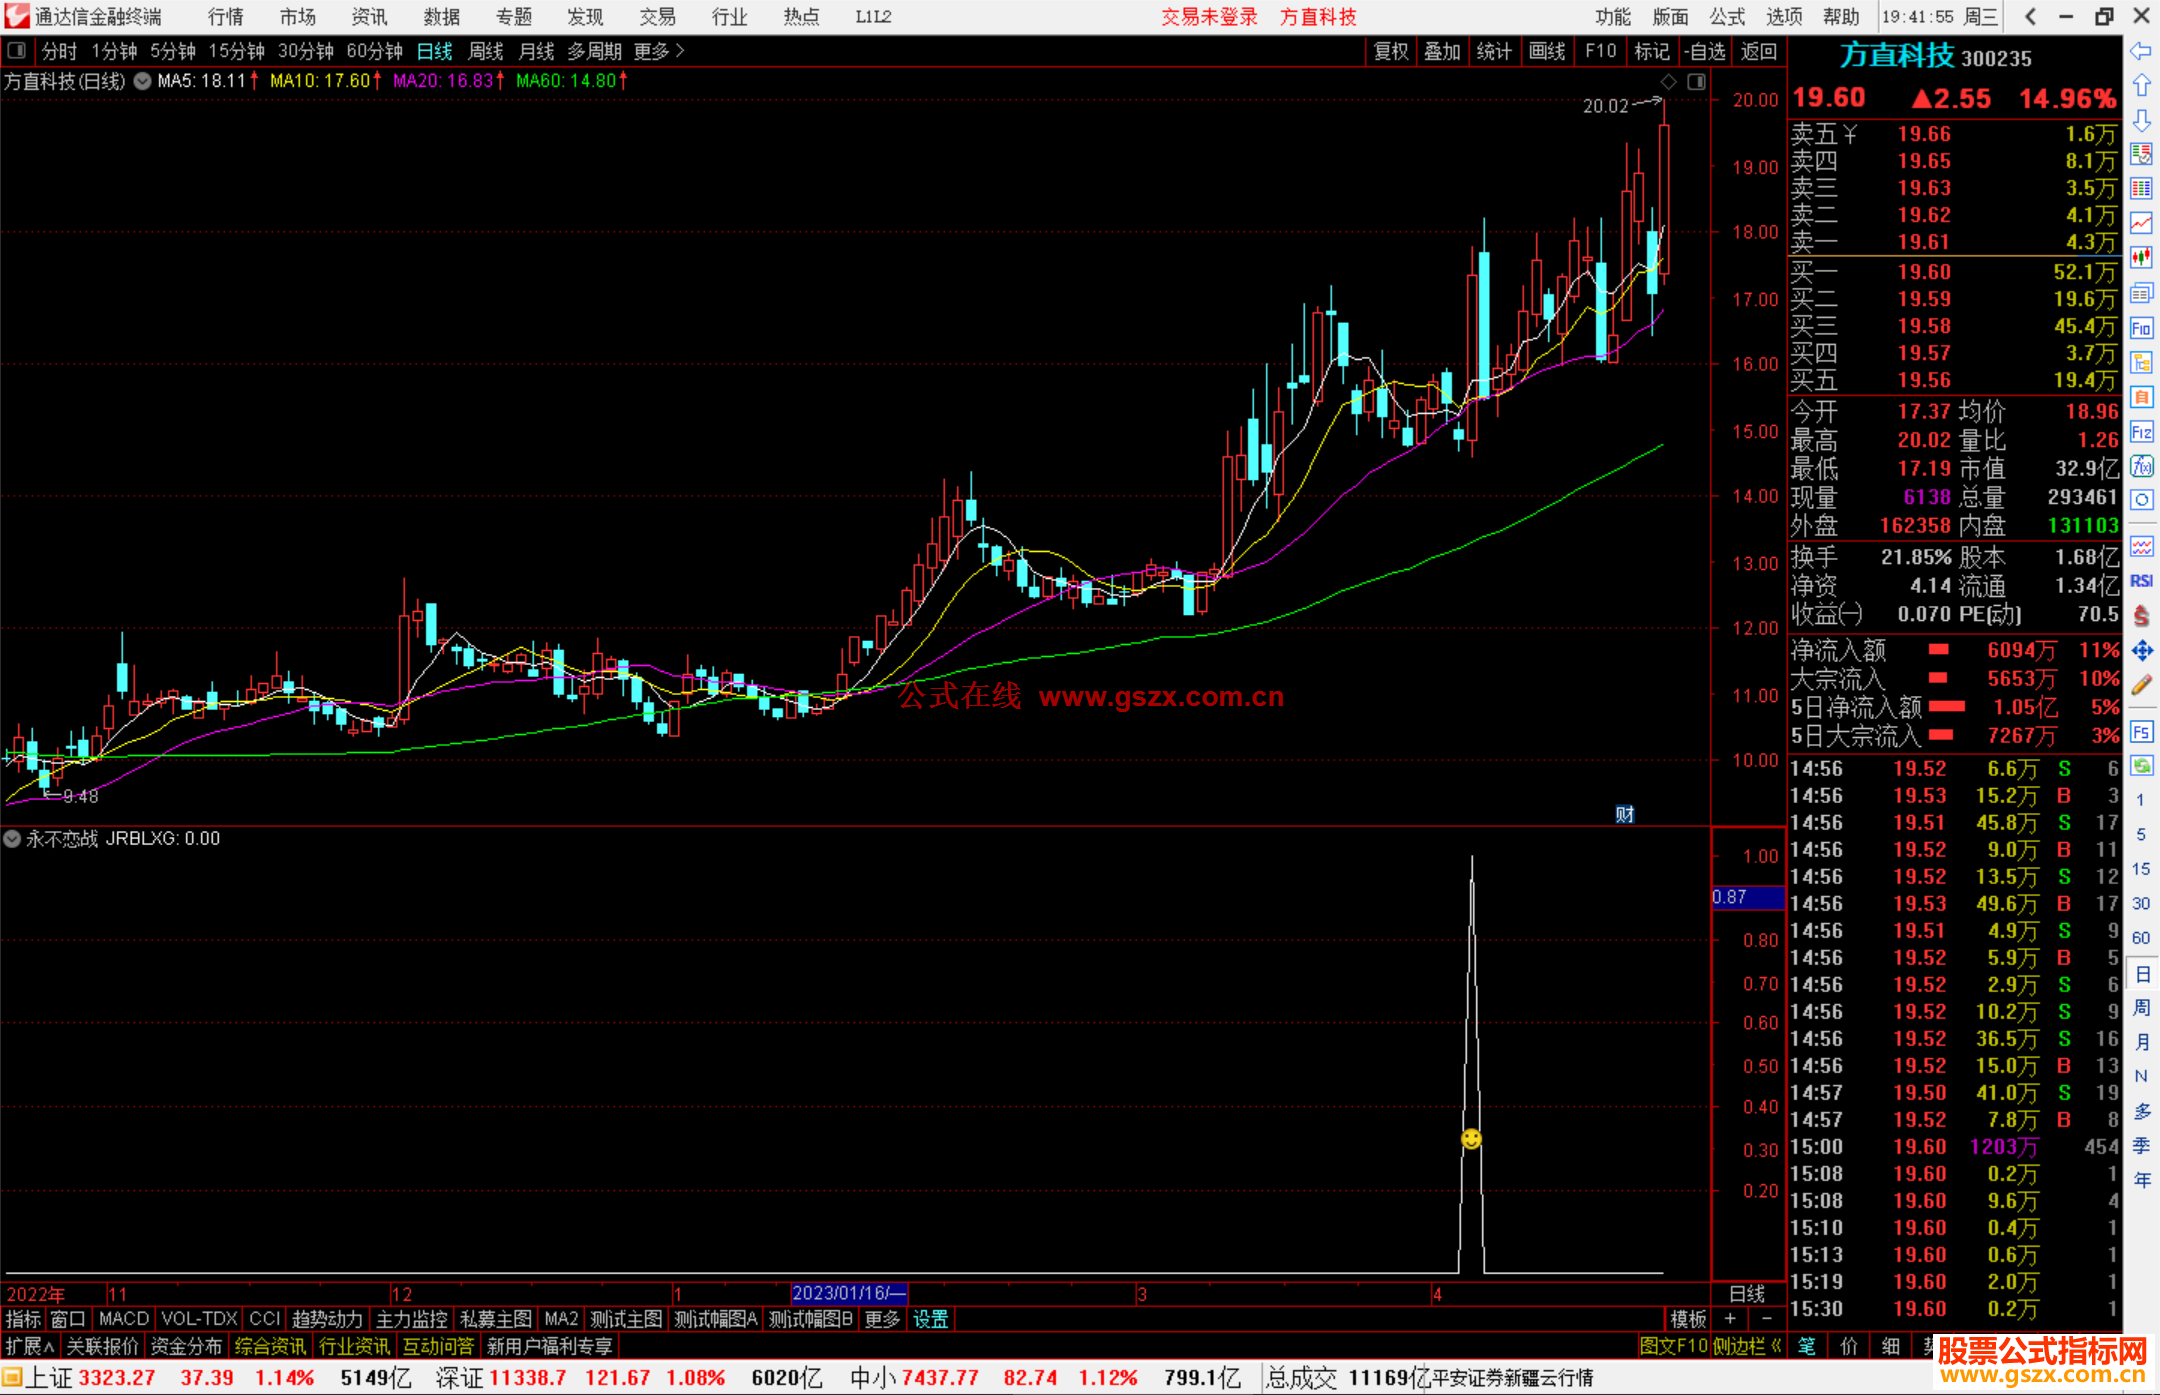Select the pencil drawing tool icon
This screenshot has width=2160, height=1395.
(2141, 686)
